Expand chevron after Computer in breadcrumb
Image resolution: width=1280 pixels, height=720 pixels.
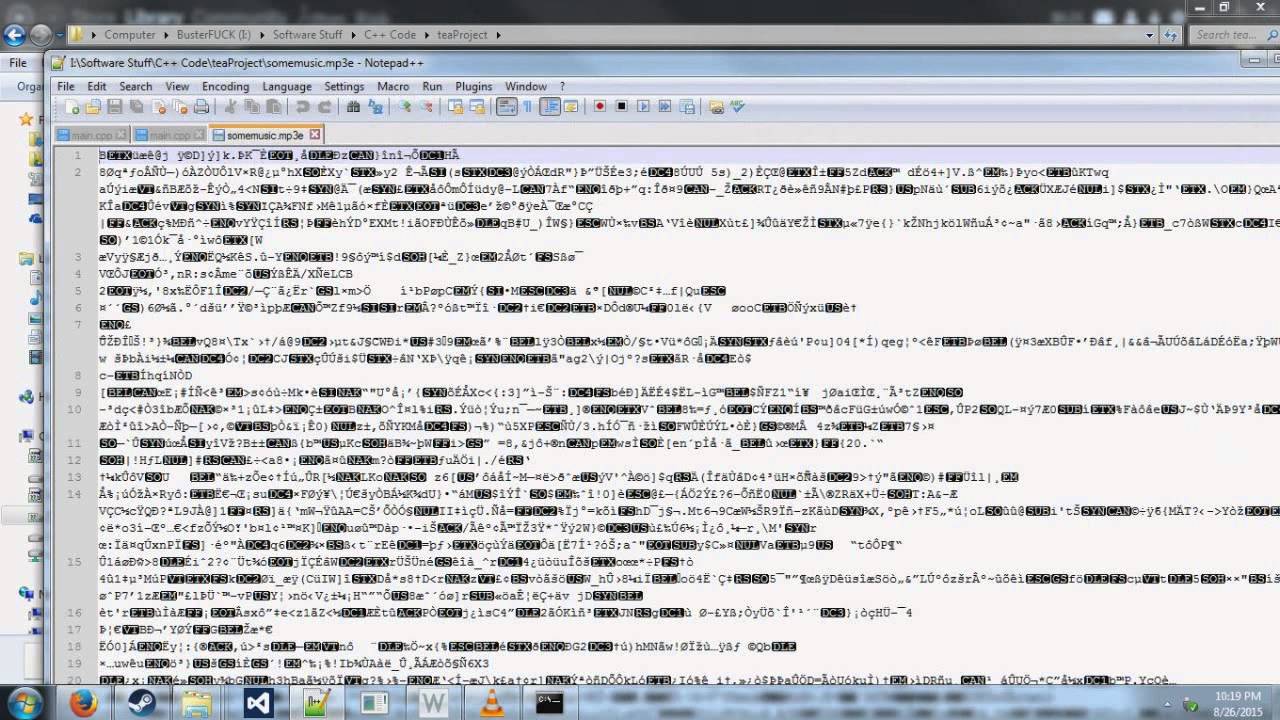click(x=165, y=35)
